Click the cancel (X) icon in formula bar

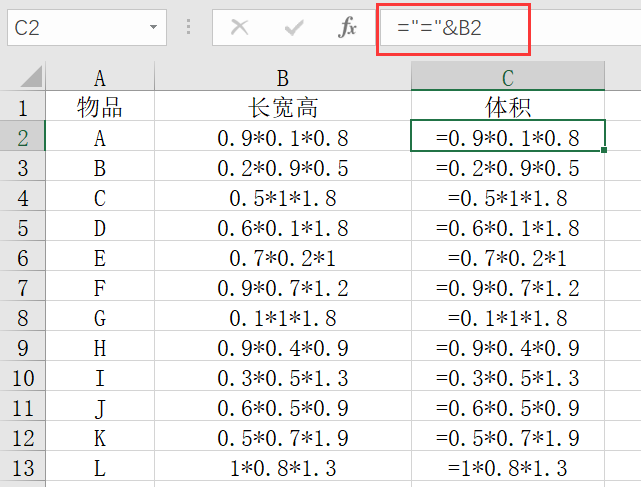click(x=239, y=28)
